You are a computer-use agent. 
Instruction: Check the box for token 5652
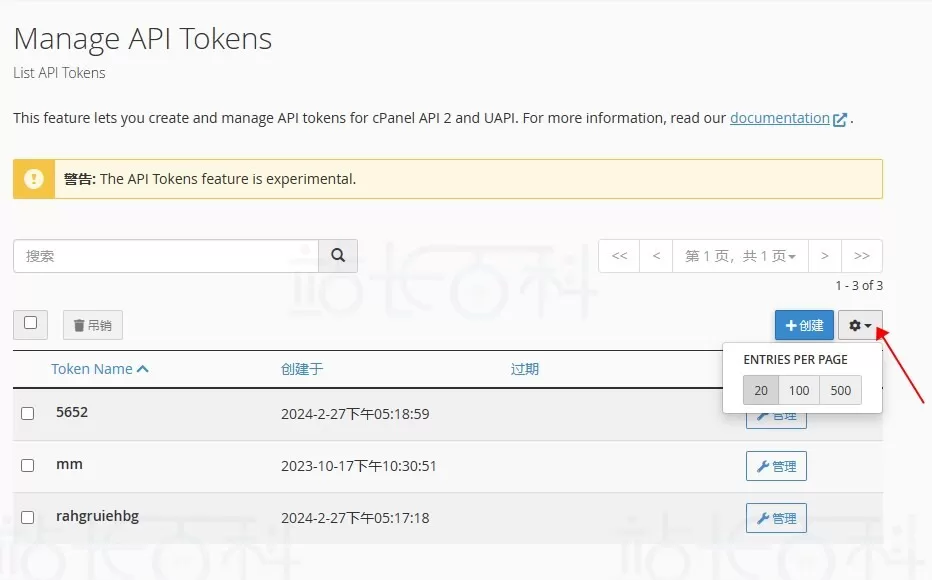click(28, 413)
